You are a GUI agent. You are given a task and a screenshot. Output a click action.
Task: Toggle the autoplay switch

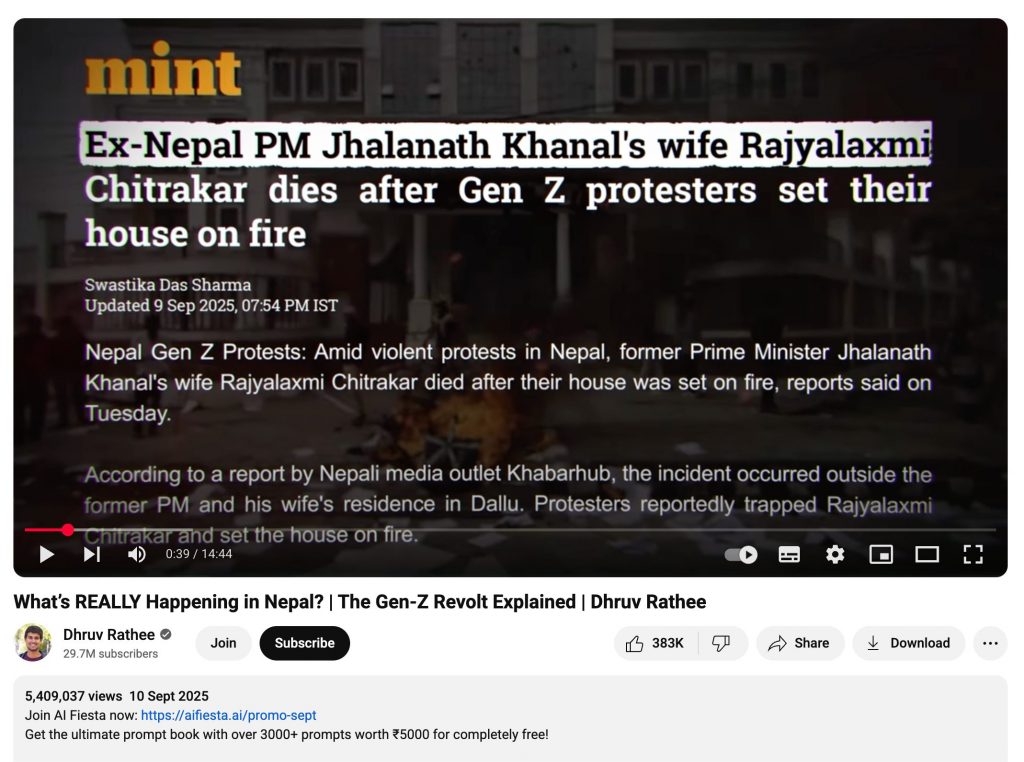(x=741, y=554)
